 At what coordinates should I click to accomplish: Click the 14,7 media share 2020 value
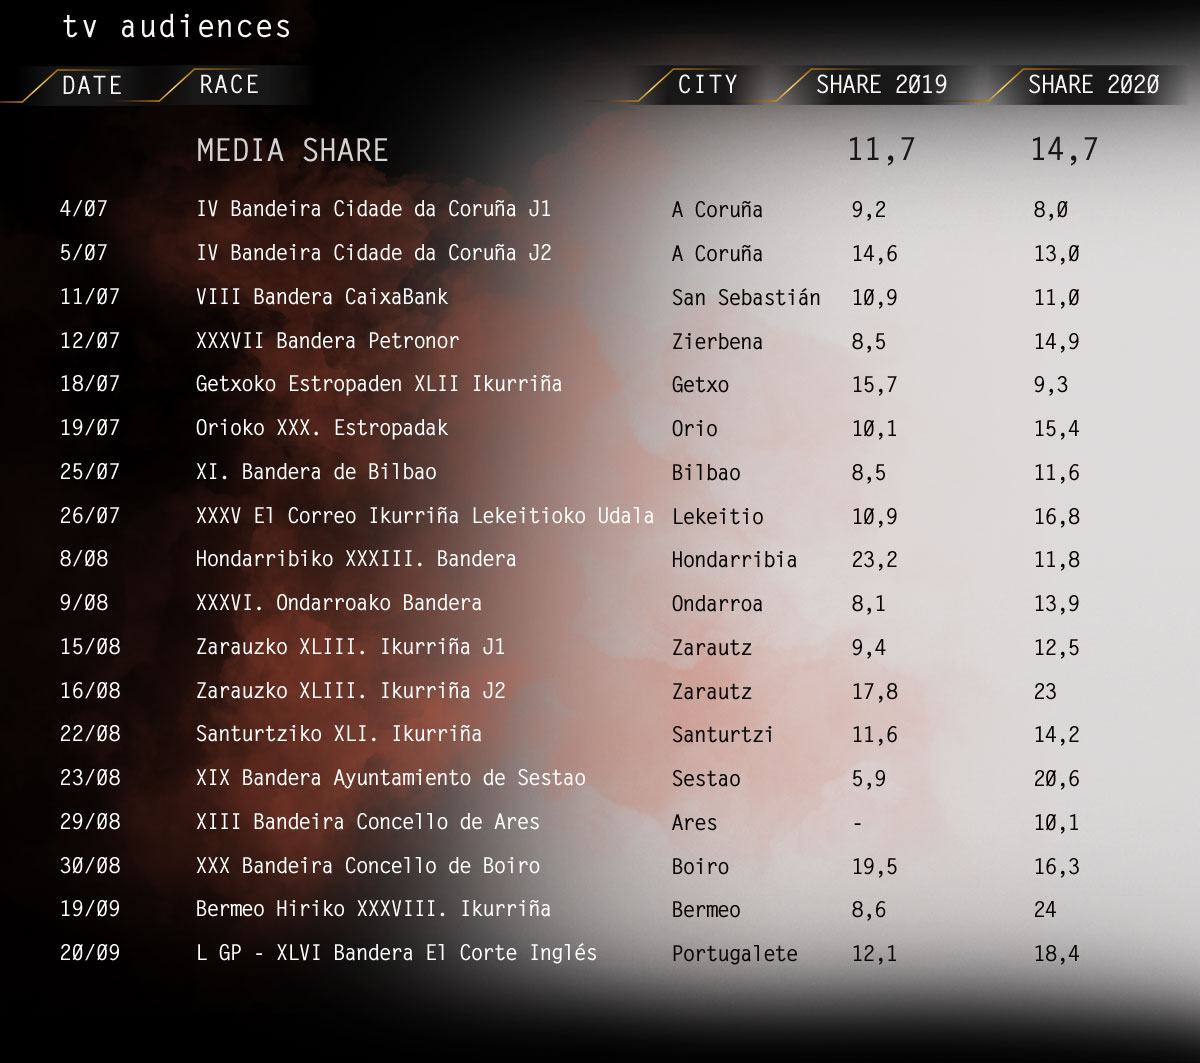pos(1064,150)
